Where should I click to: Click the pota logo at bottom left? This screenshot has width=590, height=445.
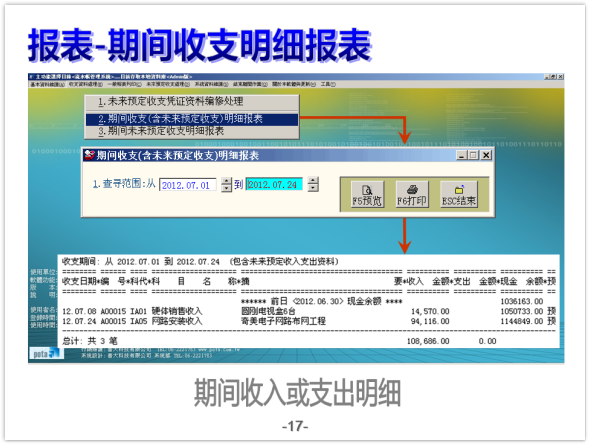pyautogui.click(x=46, y=354)
